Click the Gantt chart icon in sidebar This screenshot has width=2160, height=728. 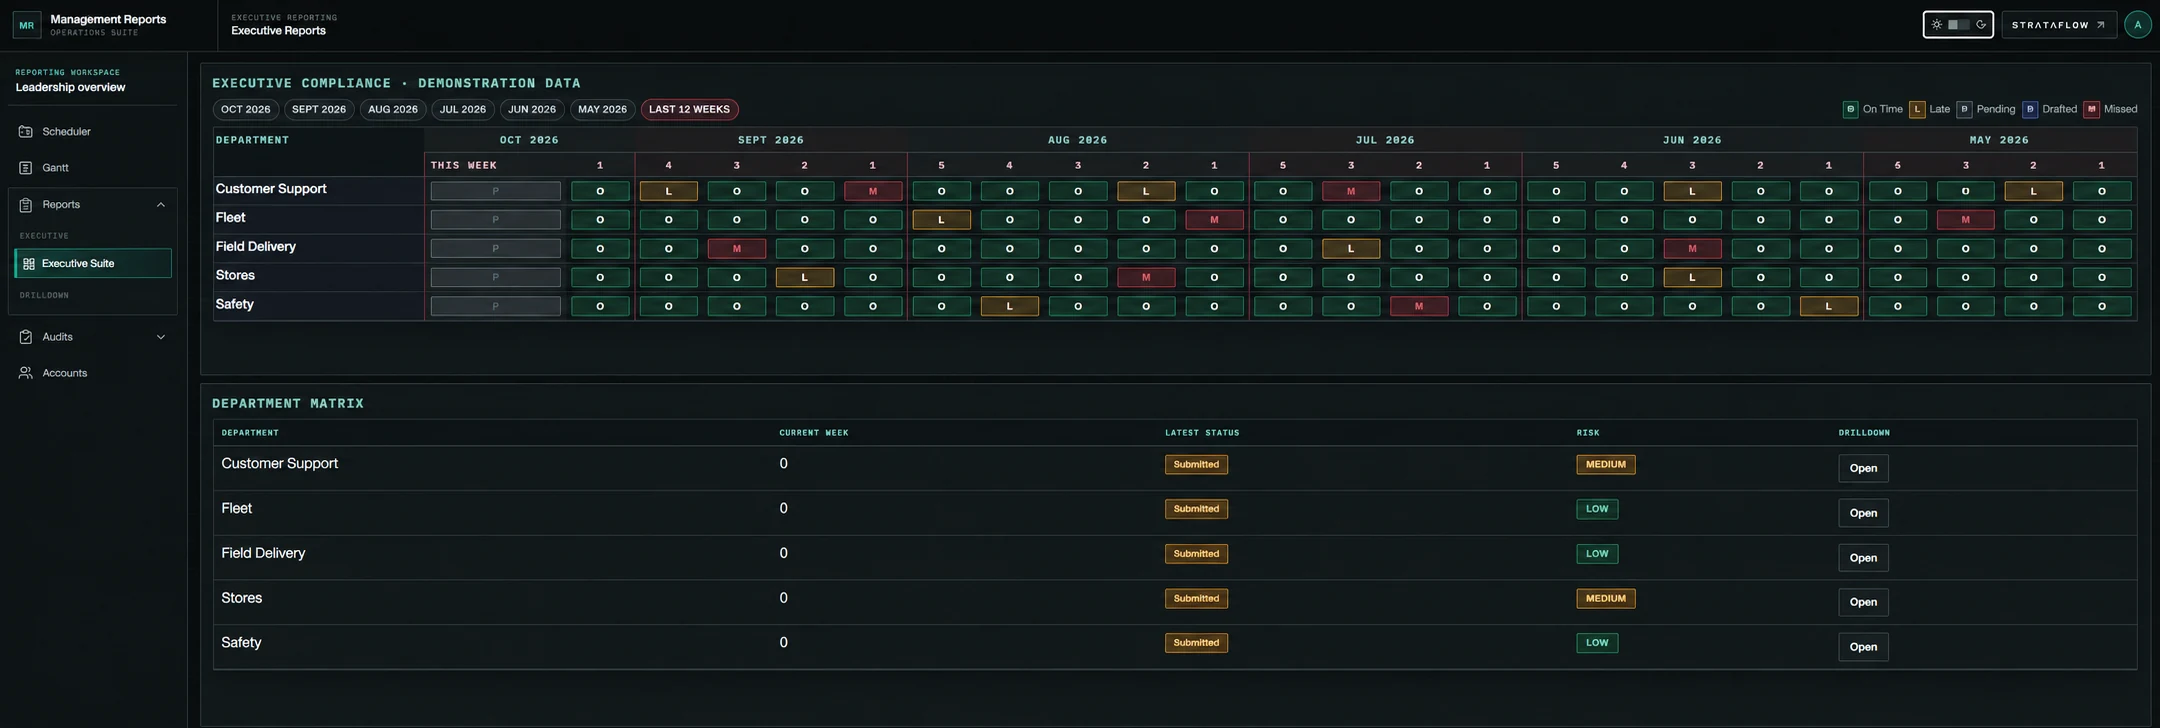click(26, 168)
